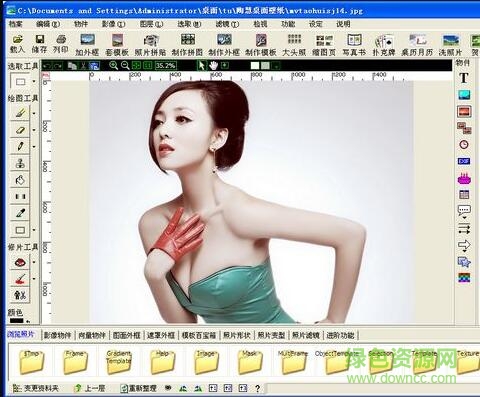Open the 滤镜(T) filter menu
Viewport: 480px width, 397px height.
point(227,24)
